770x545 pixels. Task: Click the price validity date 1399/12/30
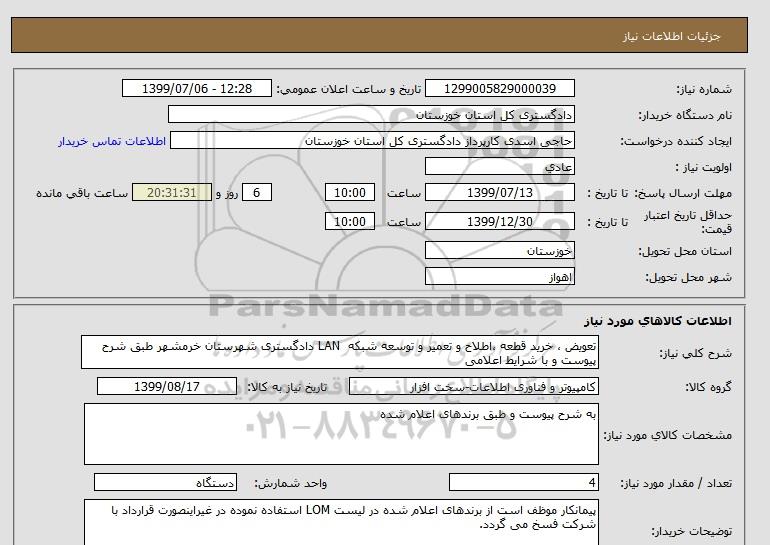point(499,221)
